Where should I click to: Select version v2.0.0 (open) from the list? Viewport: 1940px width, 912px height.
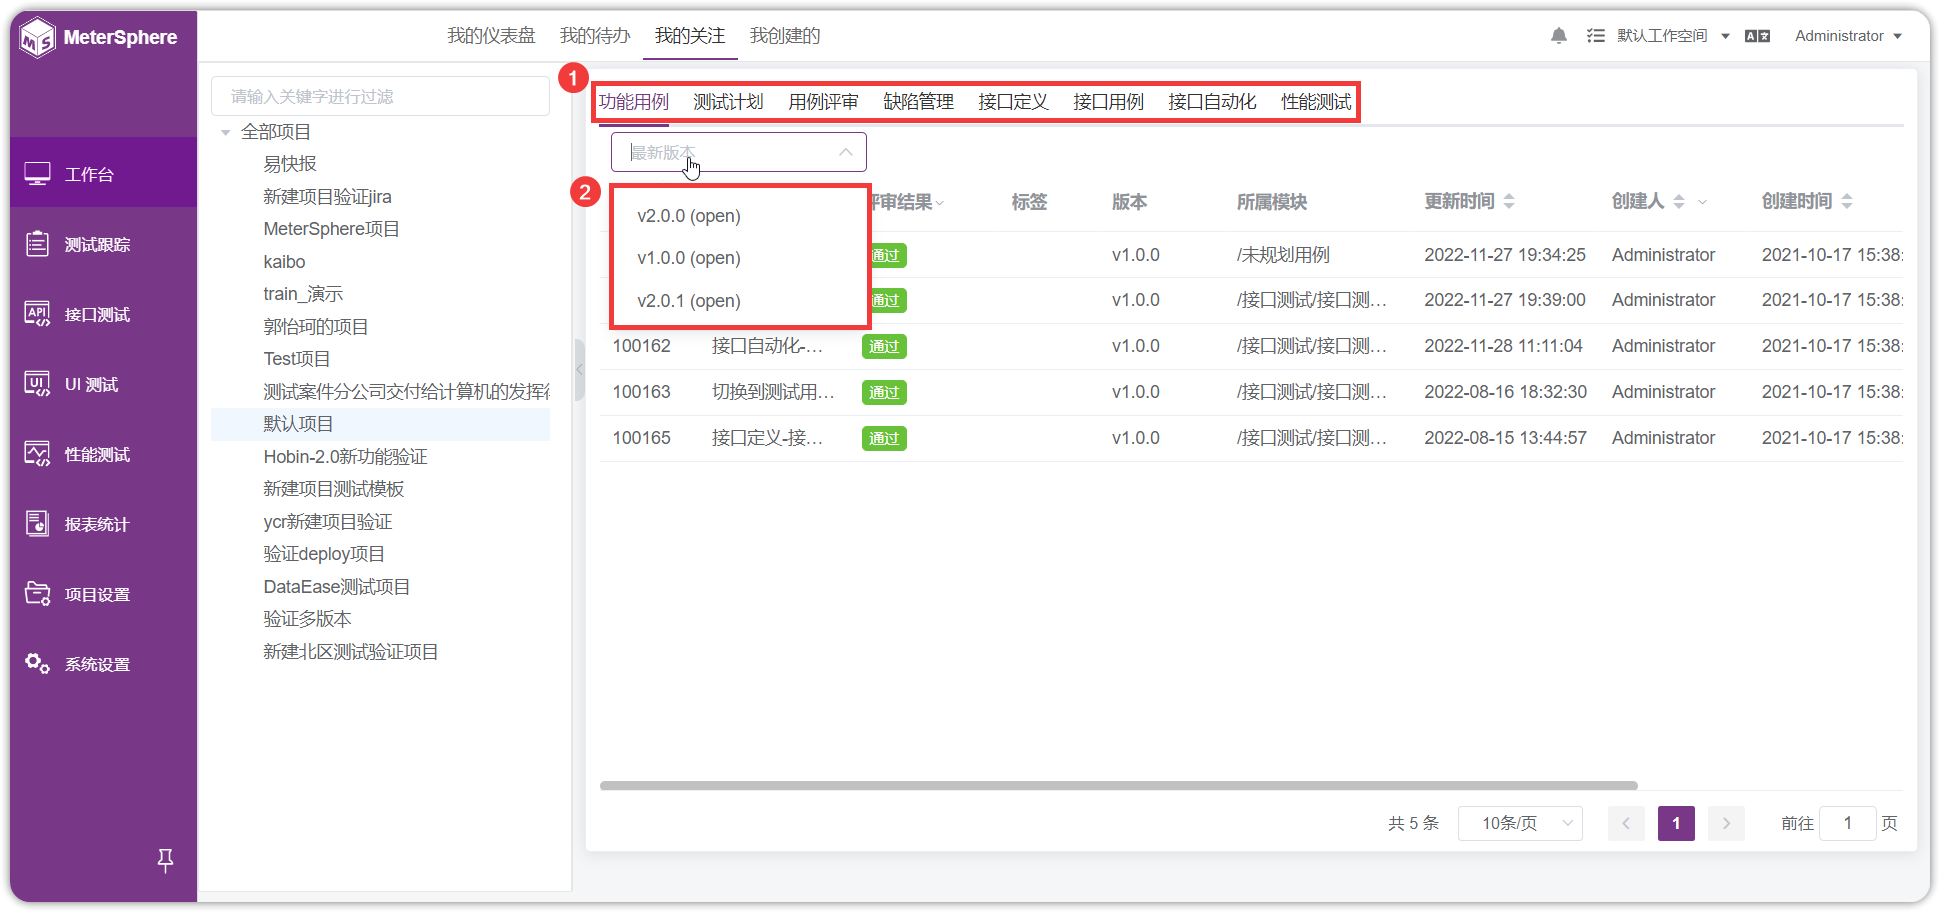pos(688,215)
